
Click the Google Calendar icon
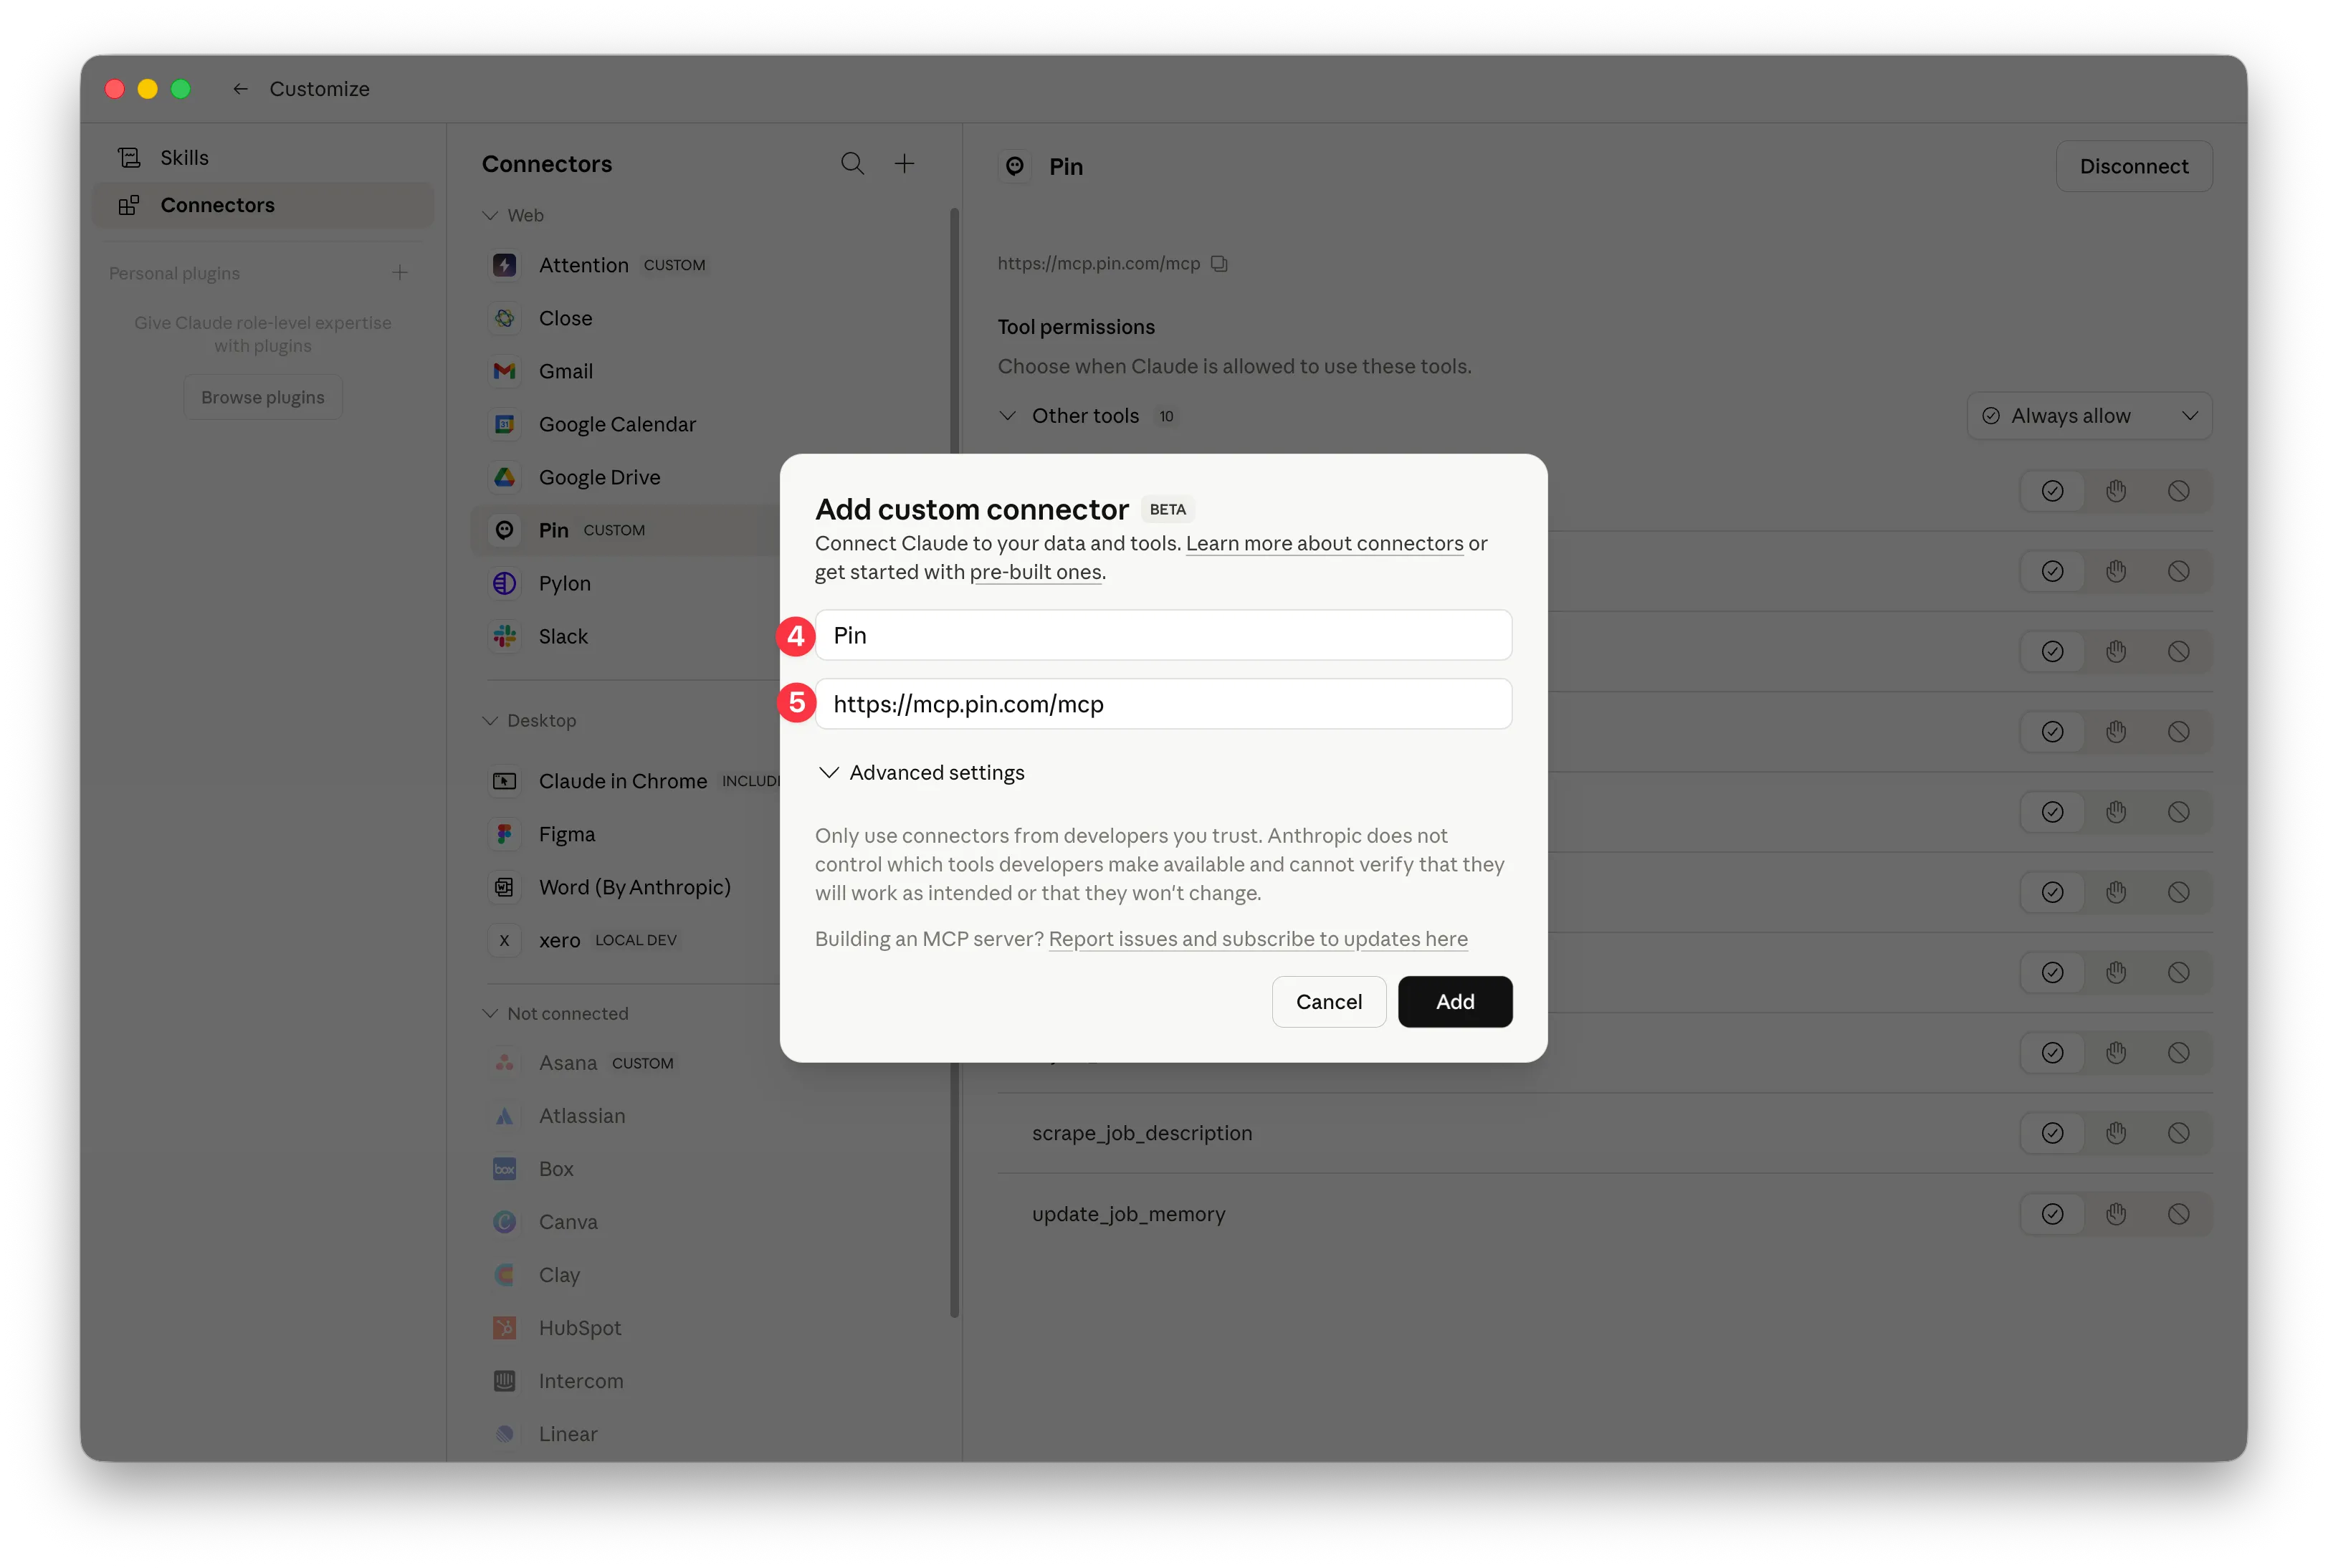coord(505,424)
